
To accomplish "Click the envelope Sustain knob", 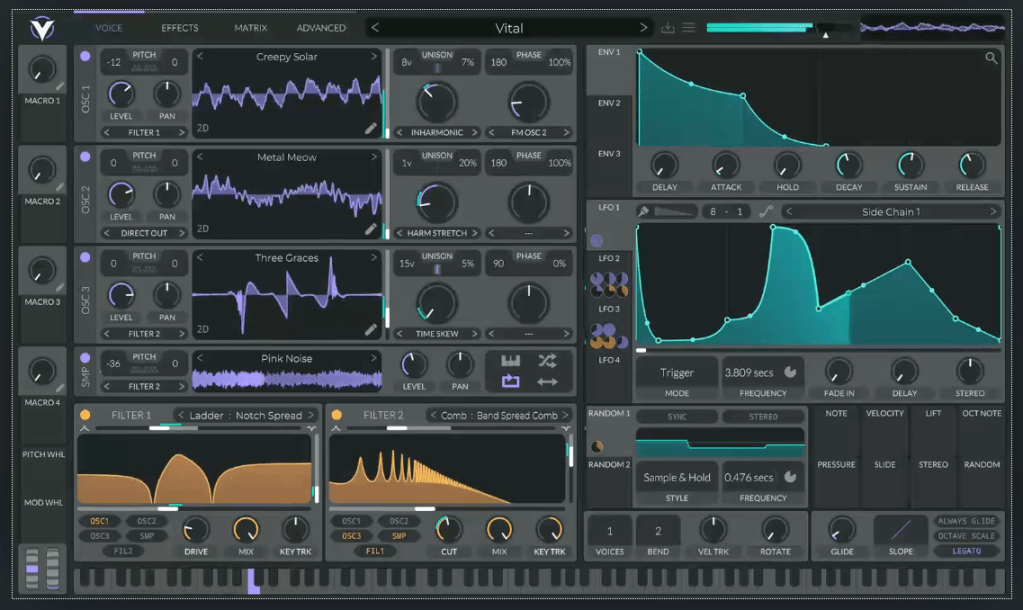I will click(x=910, y=165).
